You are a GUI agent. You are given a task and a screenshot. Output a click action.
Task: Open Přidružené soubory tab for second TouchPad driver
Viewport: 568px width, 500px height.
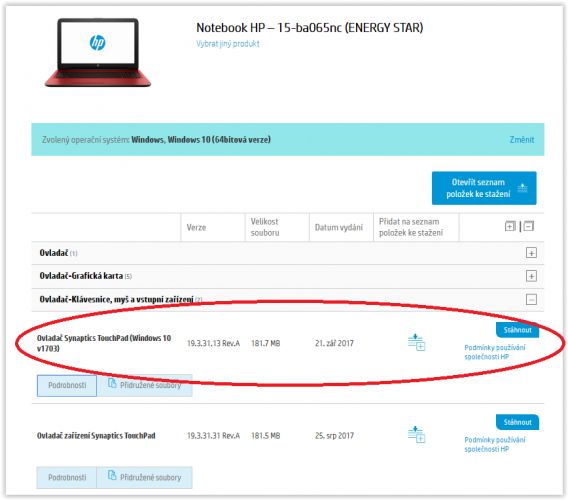pos(145,478)
